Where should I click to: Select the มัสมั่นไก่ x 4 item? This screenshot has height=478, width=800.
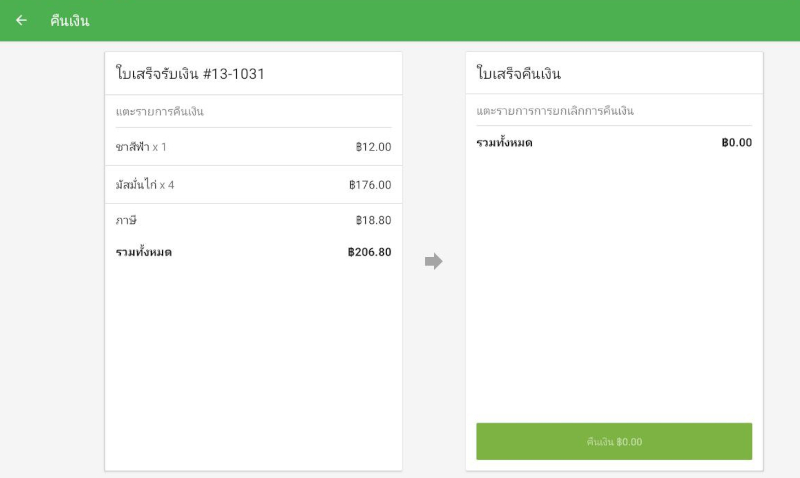click(x=145, y=185)
